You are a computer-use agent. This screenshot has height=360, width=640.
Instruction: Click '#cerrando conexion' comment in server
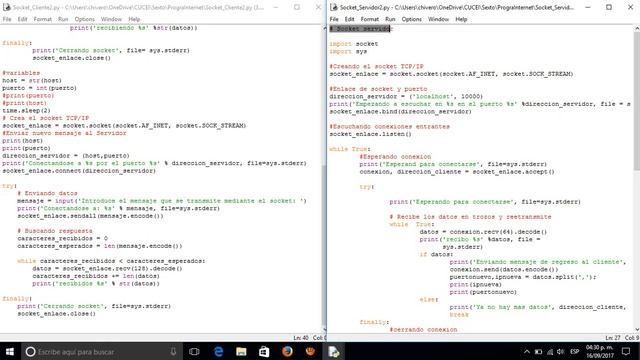point(423,329)
